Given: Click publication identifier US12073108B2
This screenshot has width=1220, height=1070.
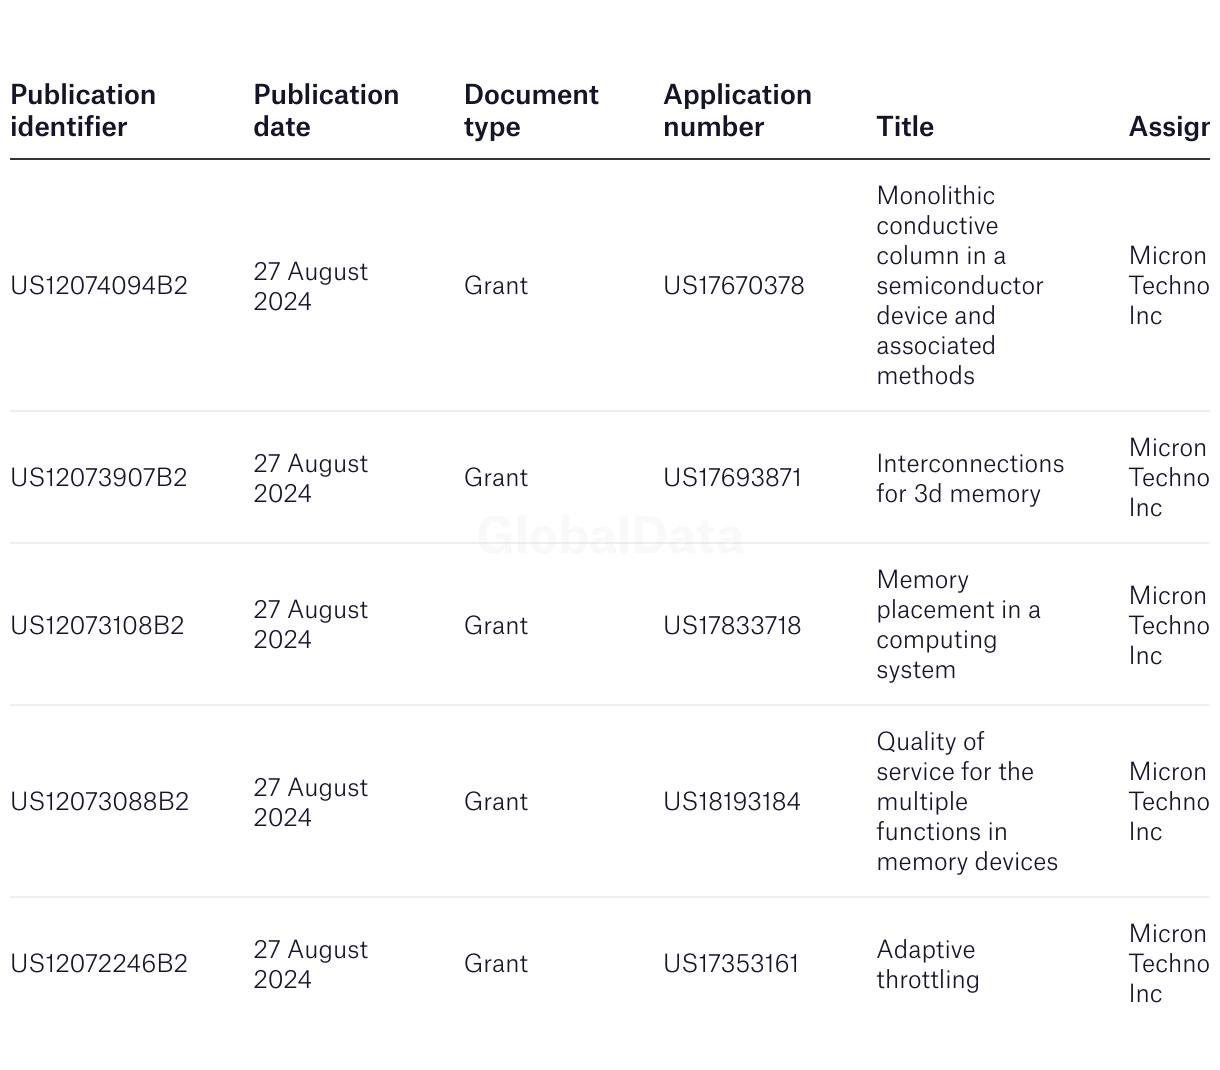Looking at the screenshot, I should (x=97, y=626).
